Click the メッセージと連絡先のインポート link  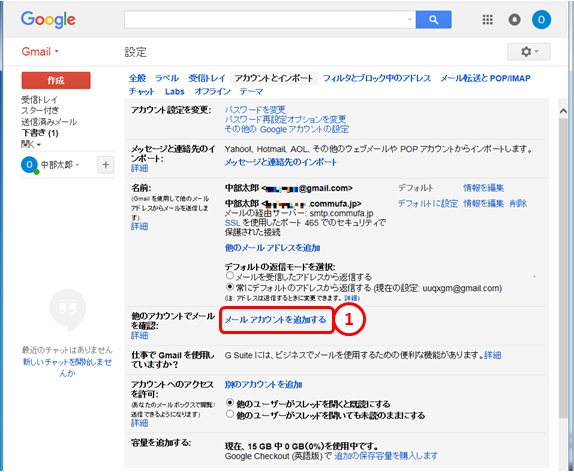tap(281, 162)
